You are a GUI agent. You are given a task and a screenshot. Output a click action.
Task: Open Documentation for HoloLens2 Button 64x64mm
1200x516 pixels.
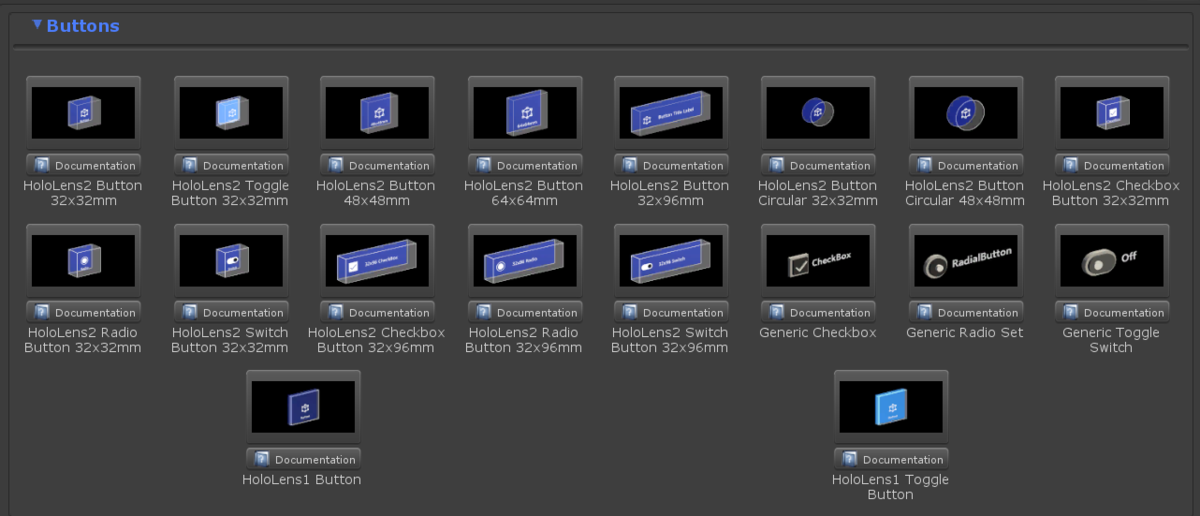click(x=525, y=165)
